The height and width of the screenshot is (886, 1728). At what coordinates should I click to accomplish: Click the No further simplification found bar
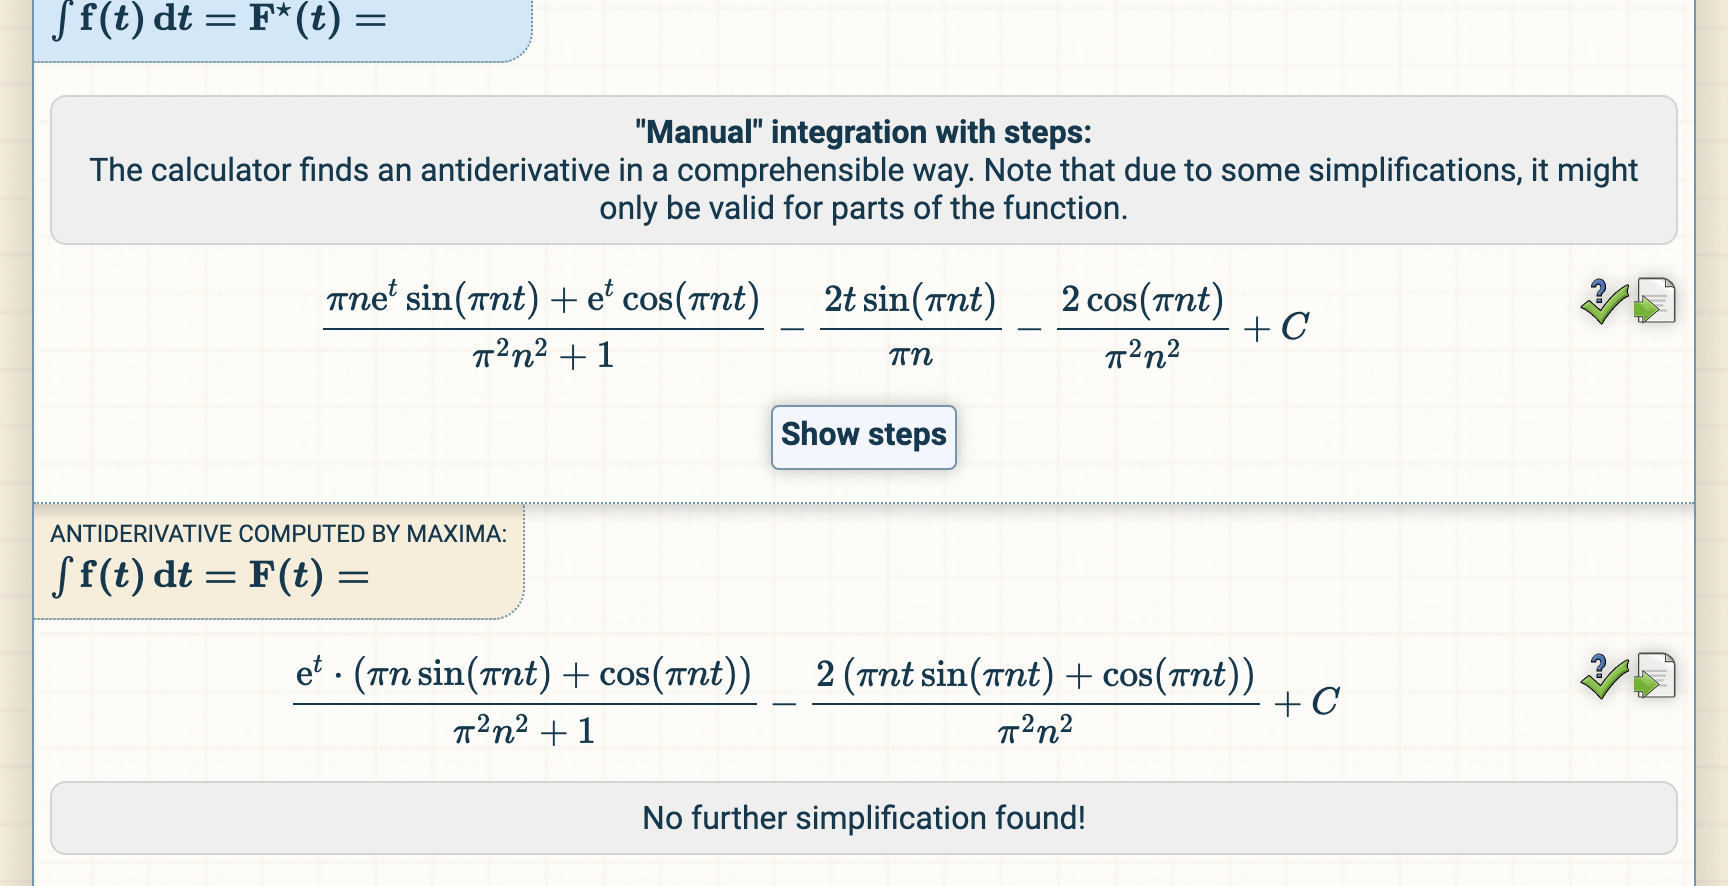coord(864,818)
